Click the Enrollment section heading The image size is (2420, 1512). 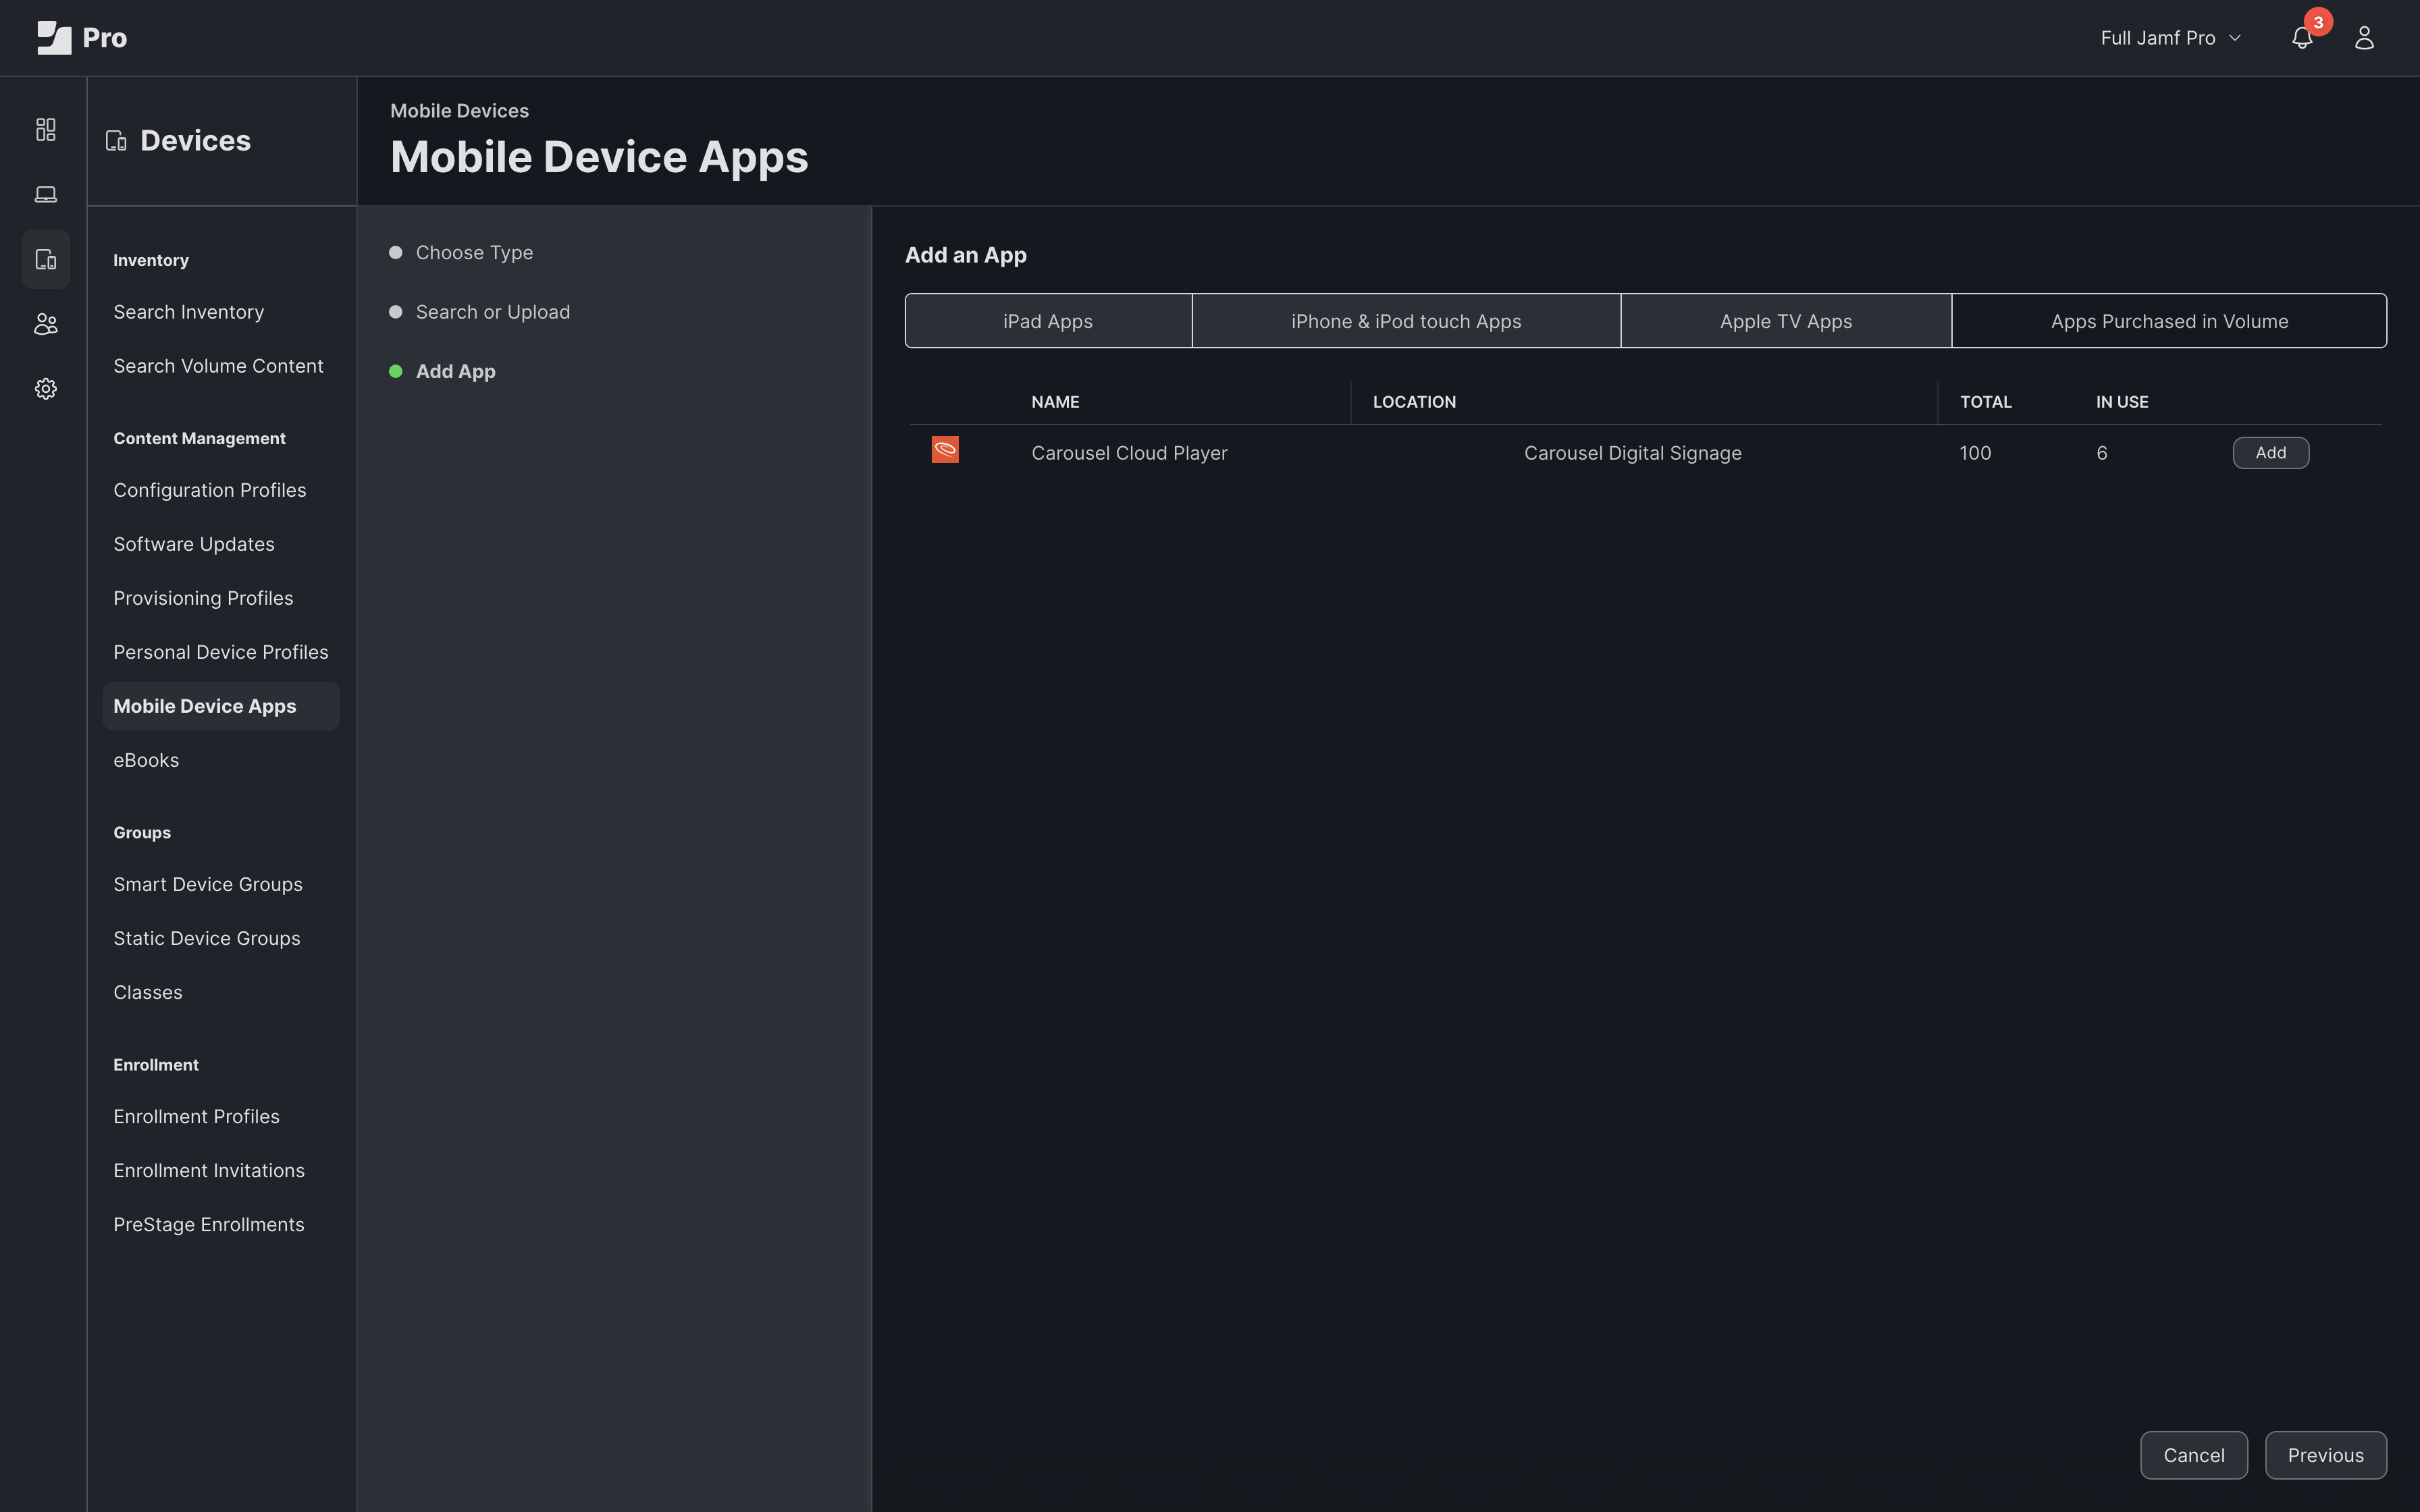pyautogui.click(x=156, y=1064)
